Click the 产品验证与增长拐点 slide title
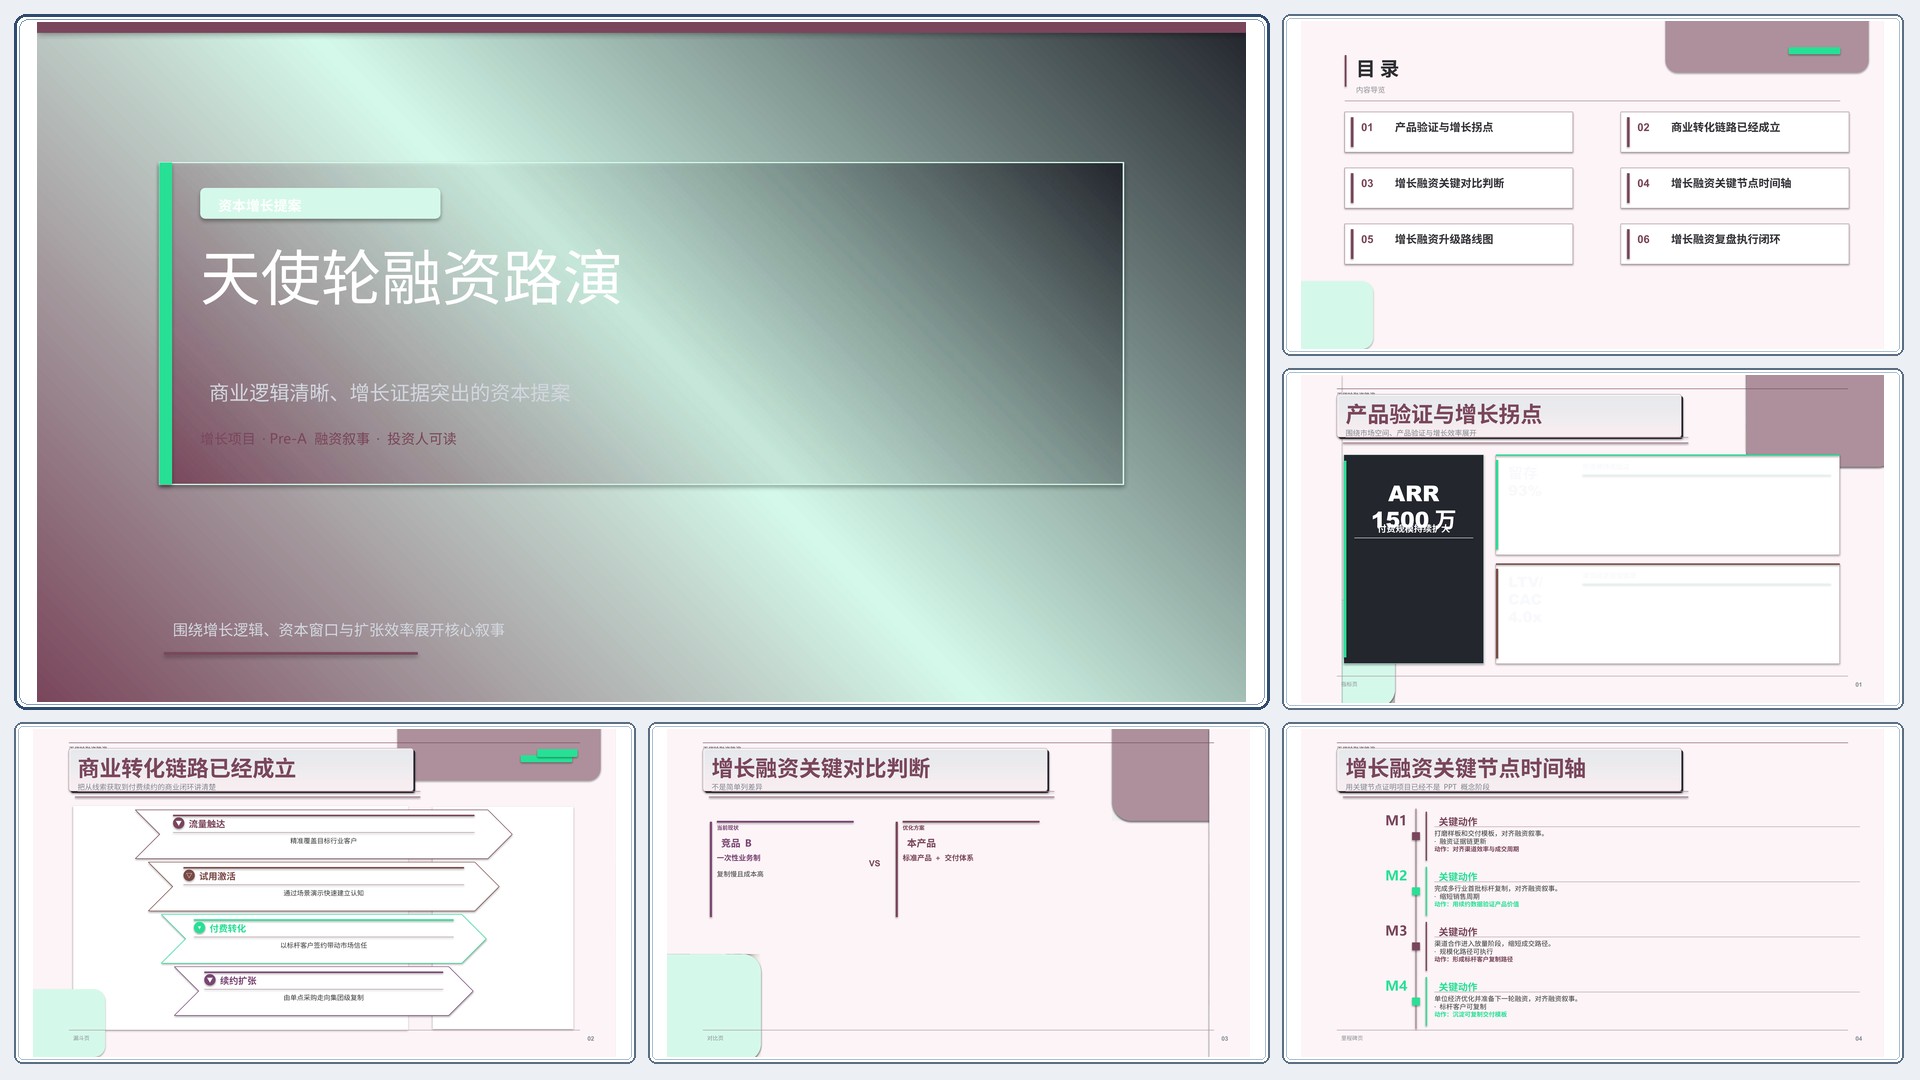This screenshot has height=1080, width=1920. point(1443,414)
